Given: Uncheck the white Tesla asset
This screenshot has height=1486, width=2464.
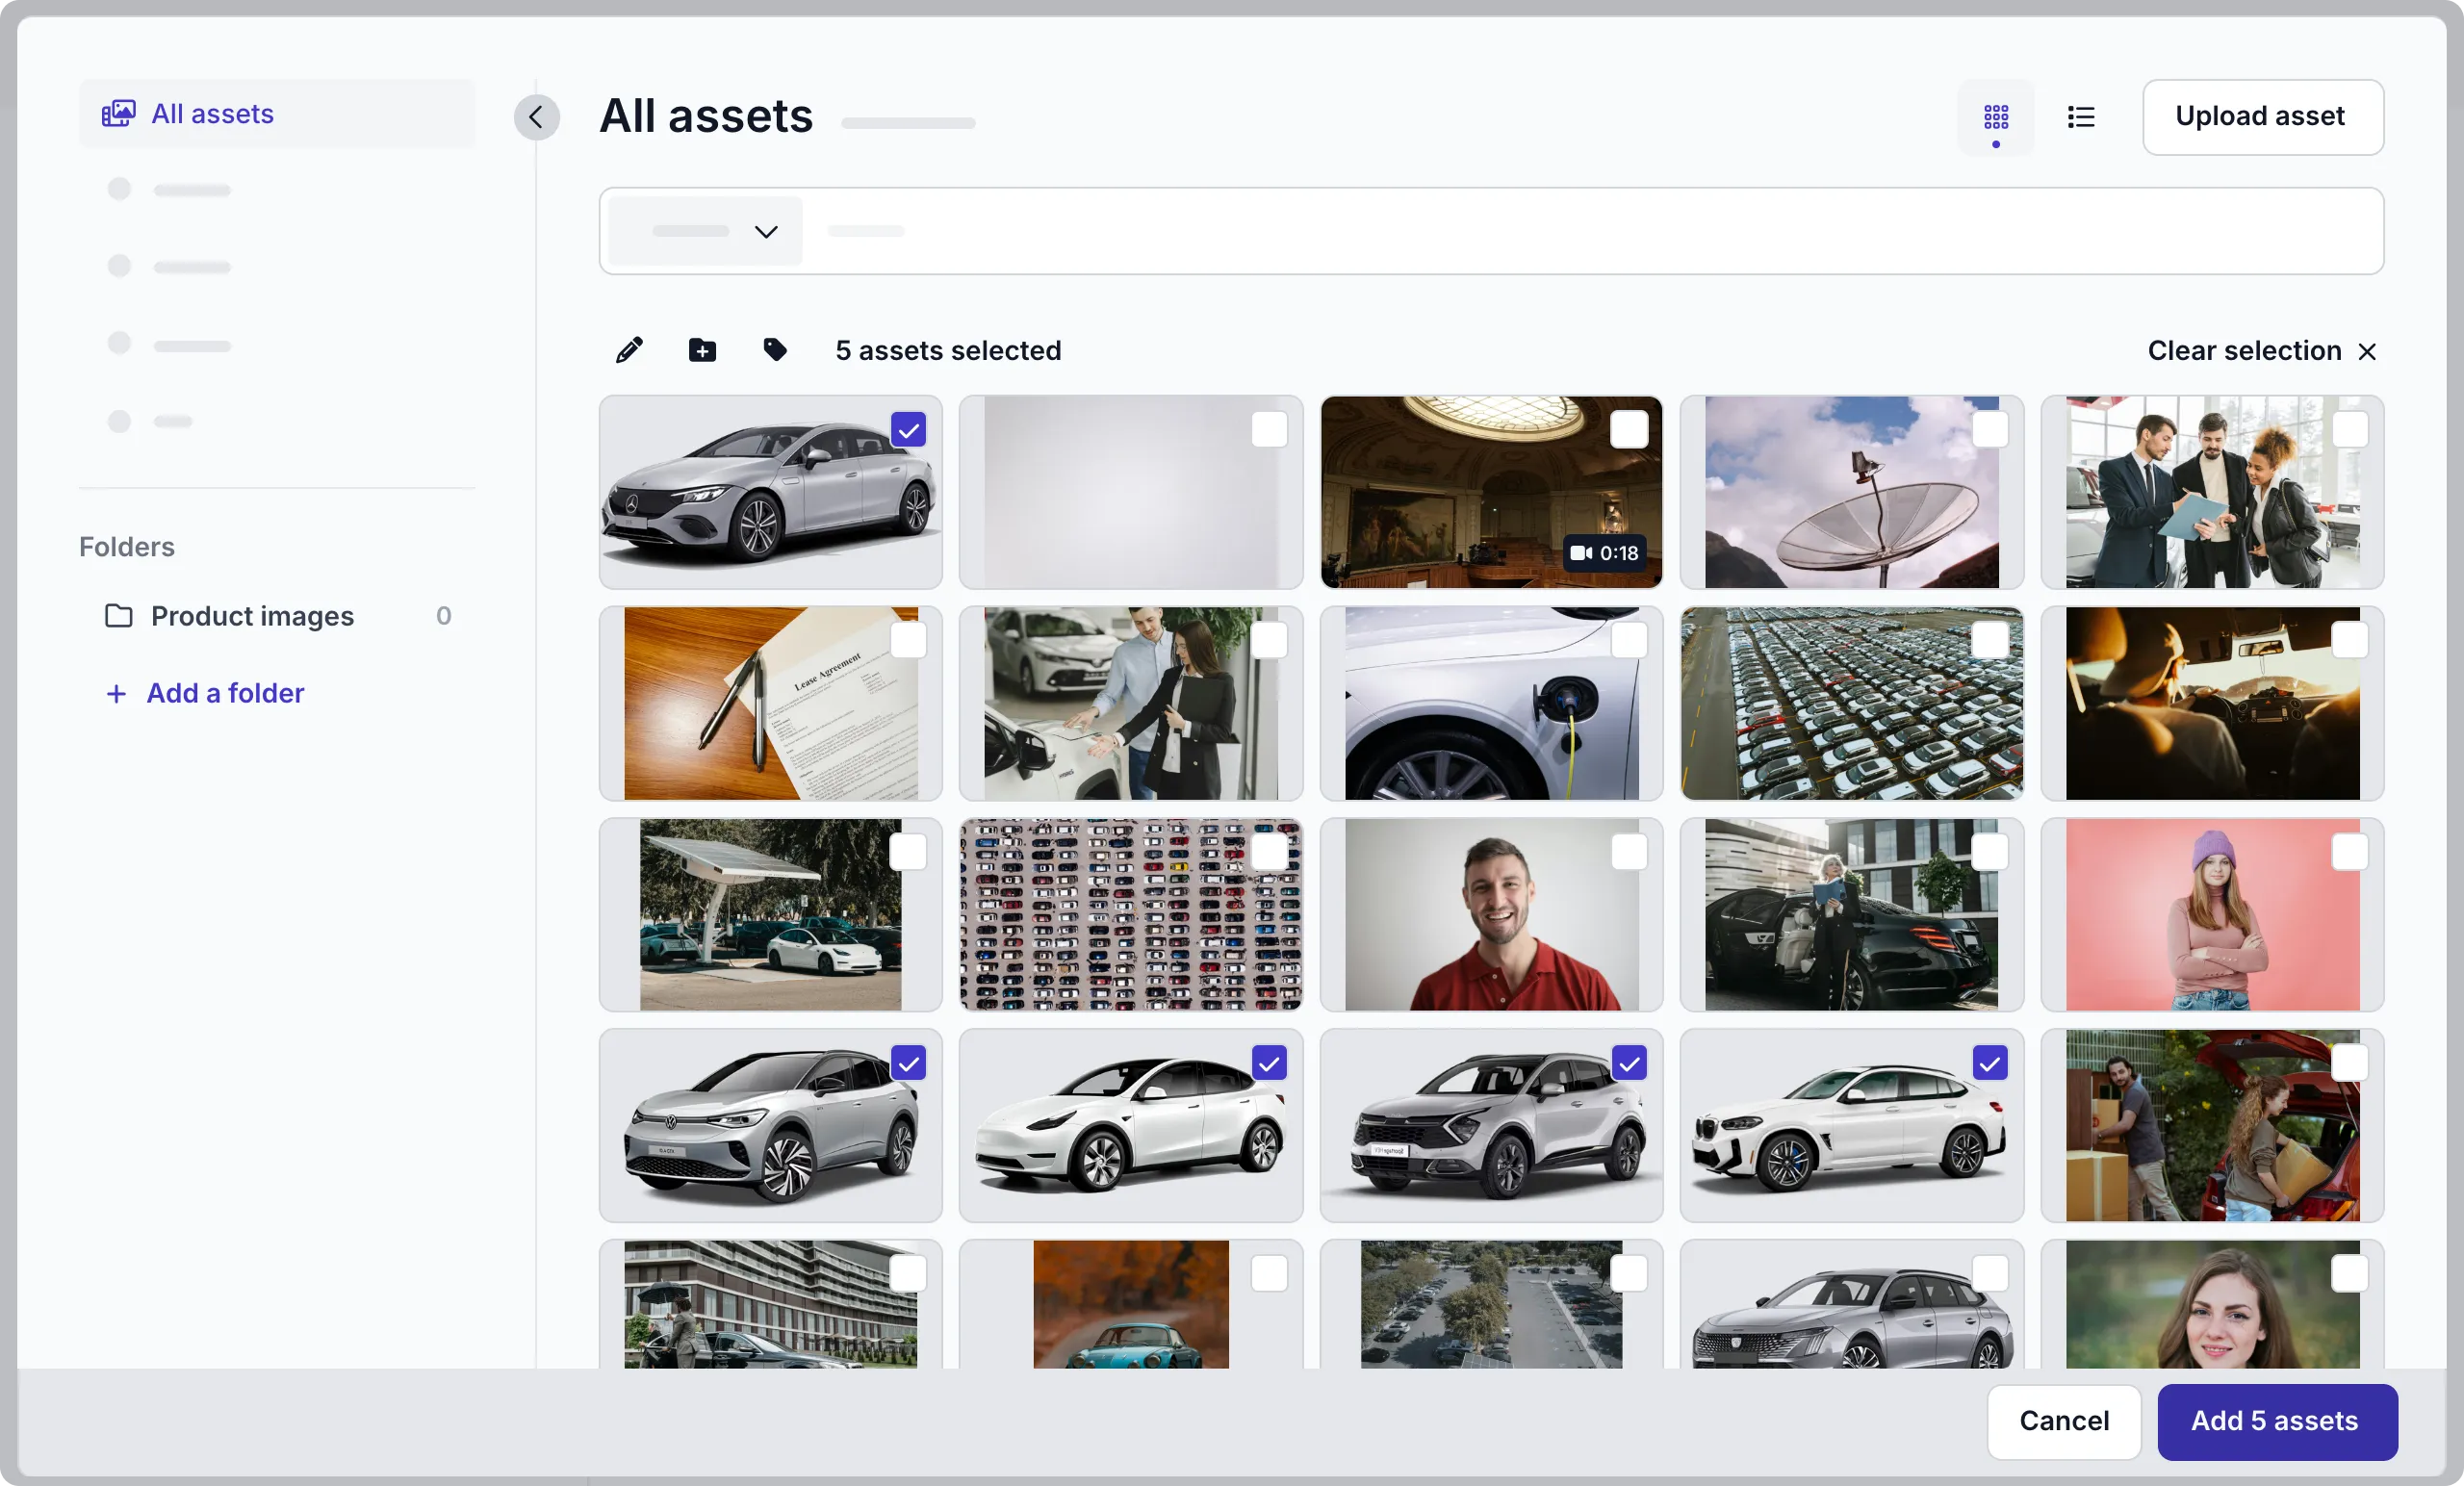Looking at the screenshot, I should (1269, 1063).
